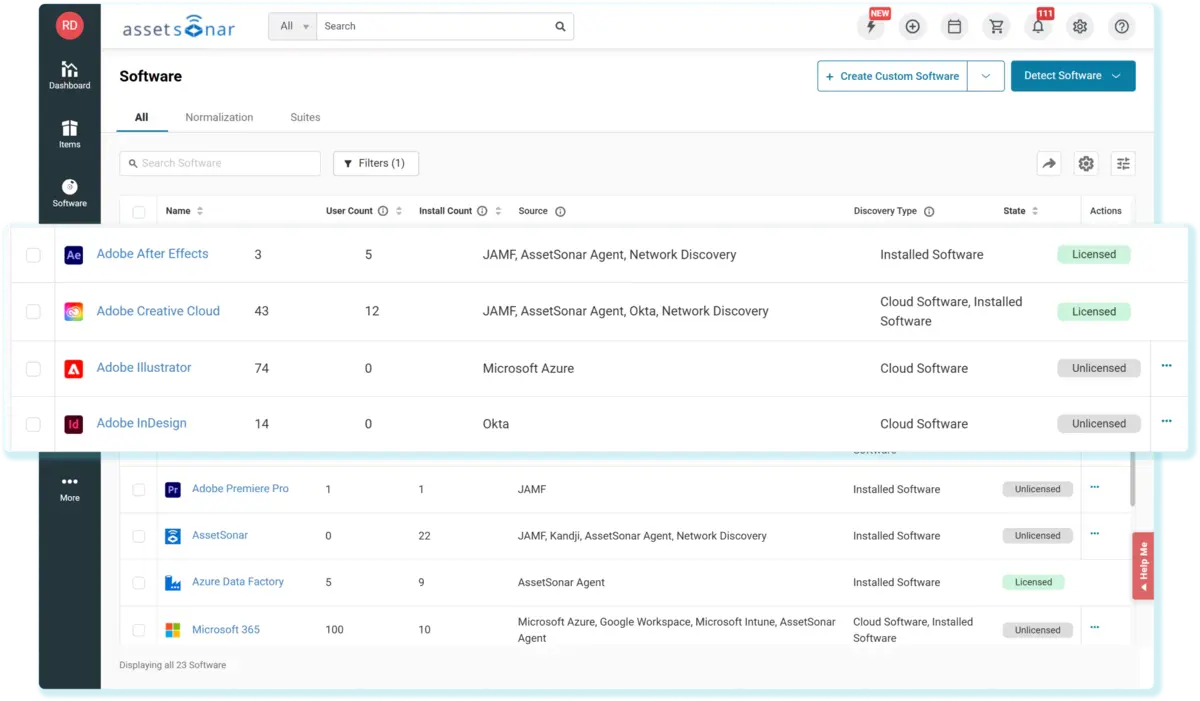Viewport: 1200px width, 701px height.
Task: Open column customization sliders icon
Action: 1123,164
